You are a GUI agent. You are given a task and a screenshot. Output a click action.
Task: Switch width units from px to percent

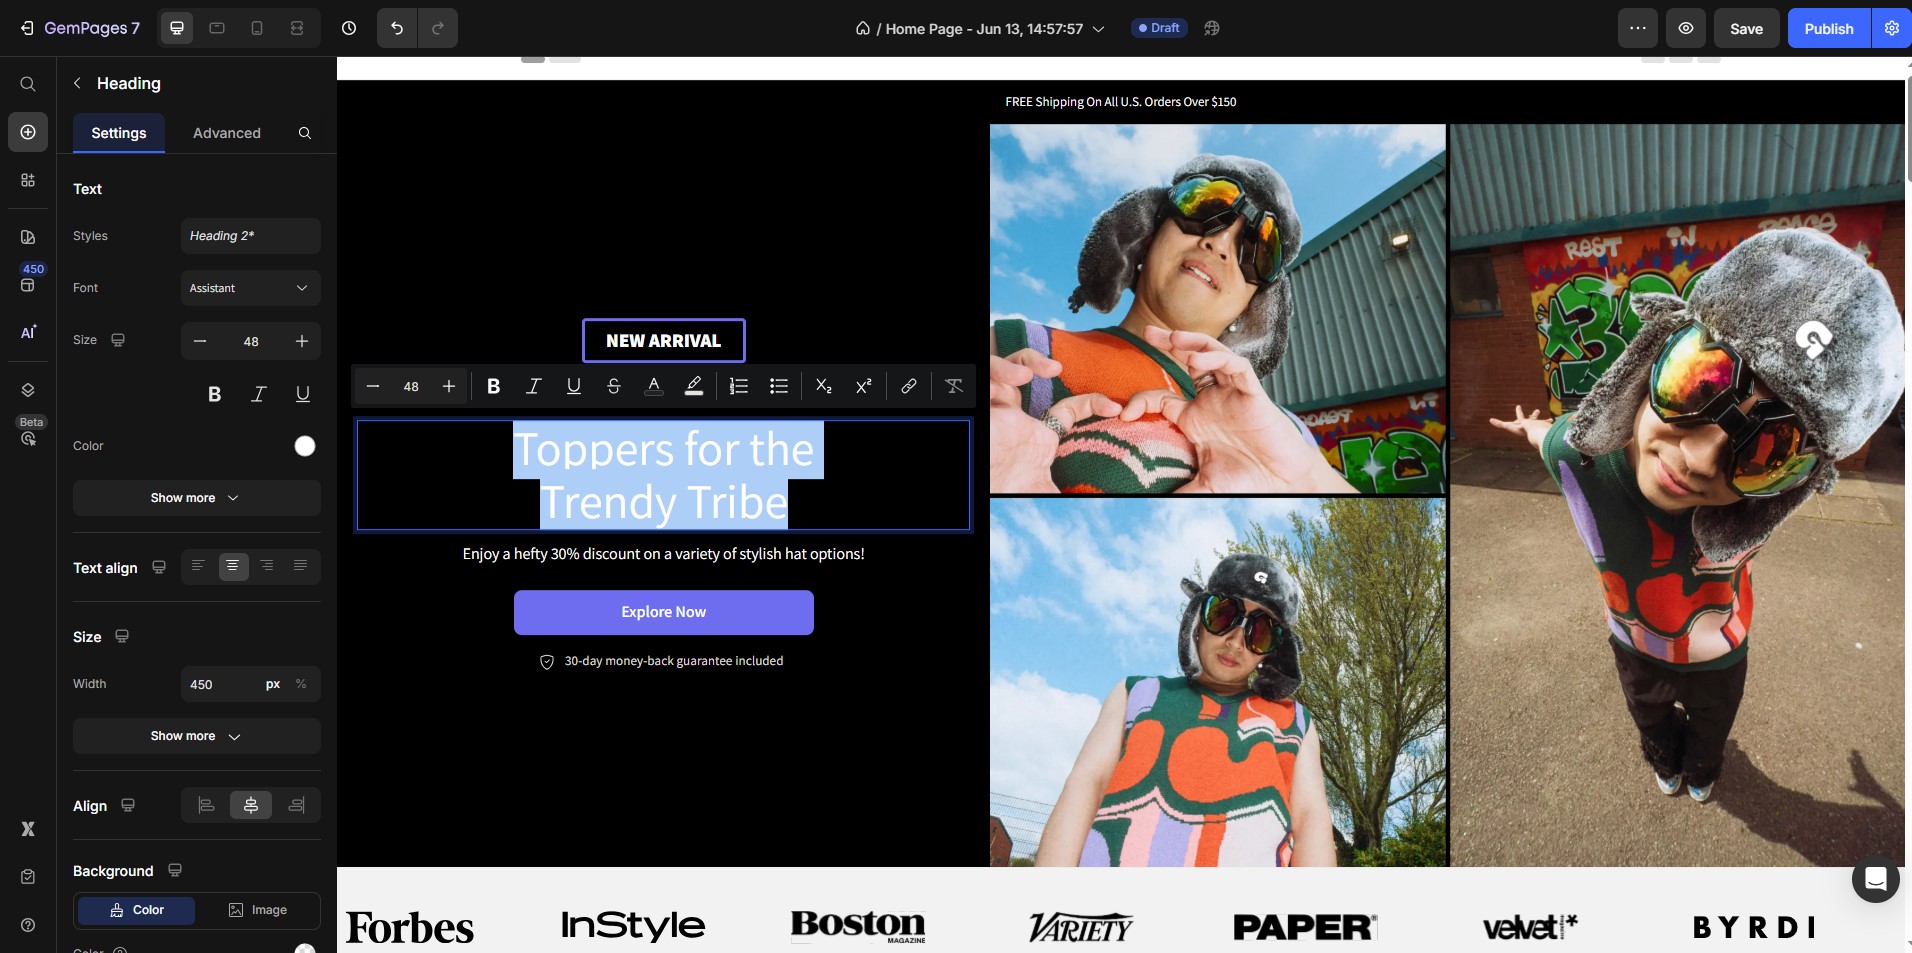point(300,685)
